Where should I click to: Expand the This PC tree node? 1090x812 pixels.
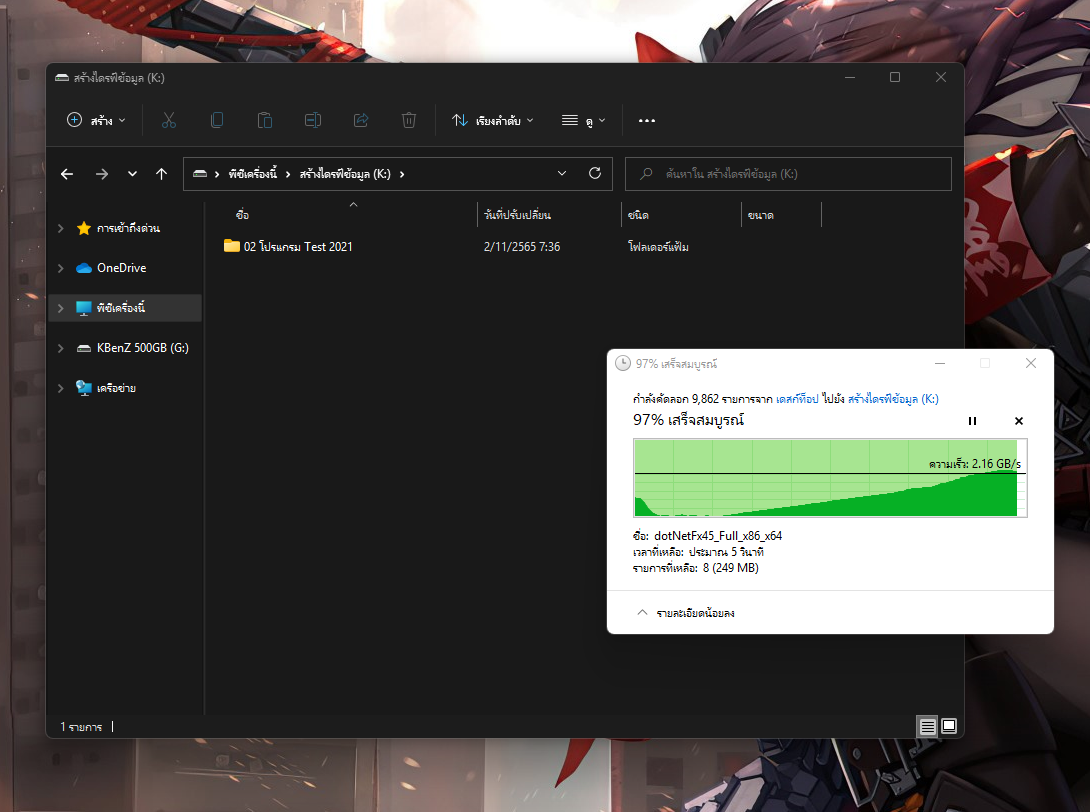pos(60,308)
